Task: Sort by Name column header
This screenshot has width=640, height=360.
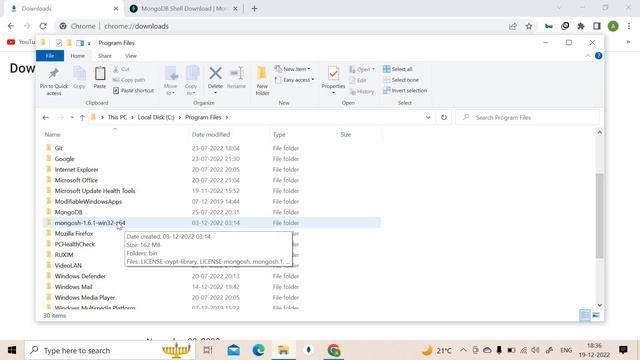Action: click(x=53, y=135)
